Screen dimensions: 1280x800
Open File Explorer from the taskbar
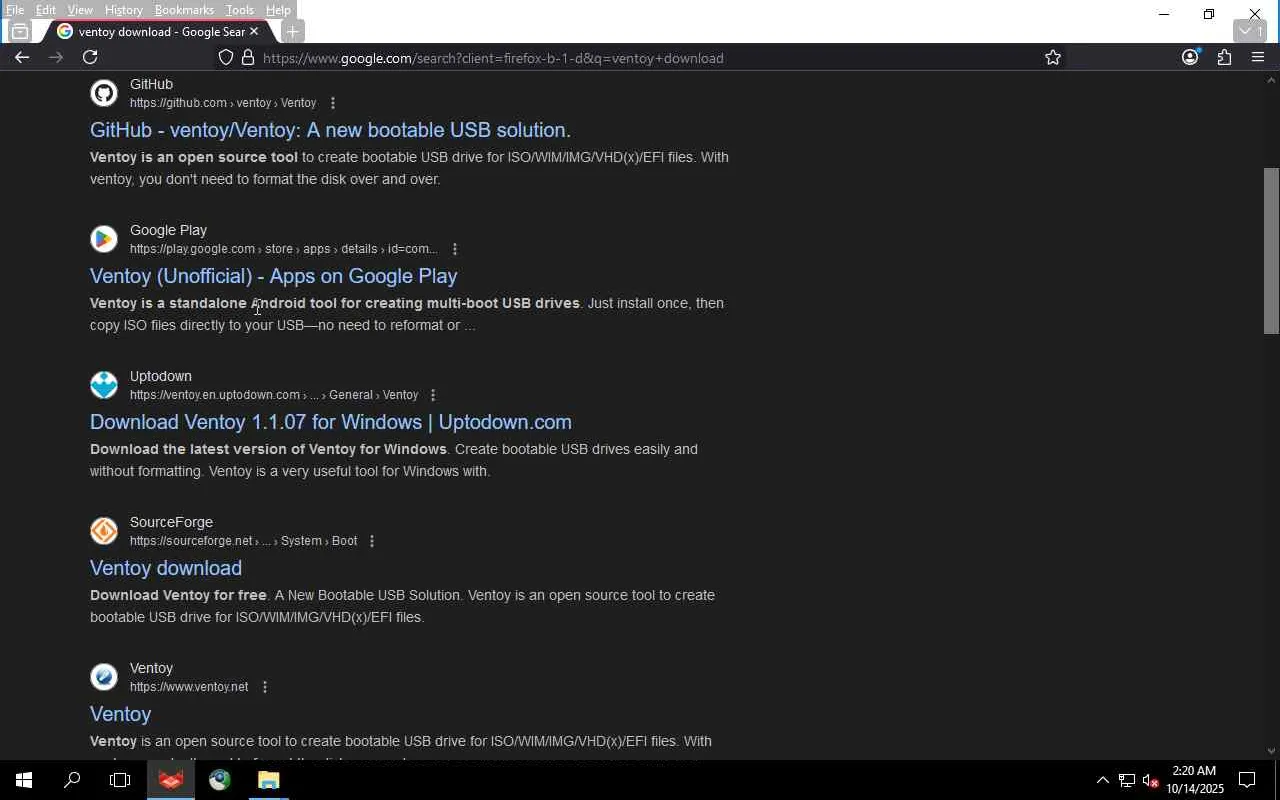click(x=268, y=780)
